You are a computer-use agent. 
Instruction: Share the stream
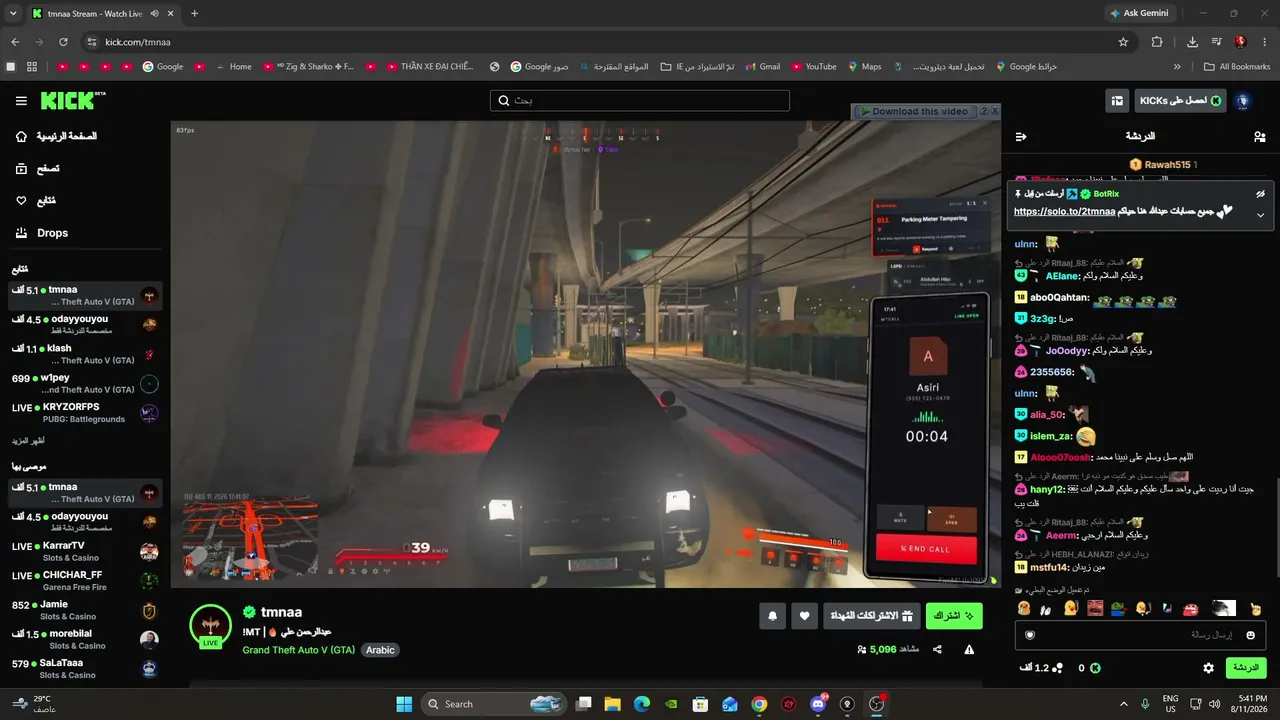click(937, 649)
